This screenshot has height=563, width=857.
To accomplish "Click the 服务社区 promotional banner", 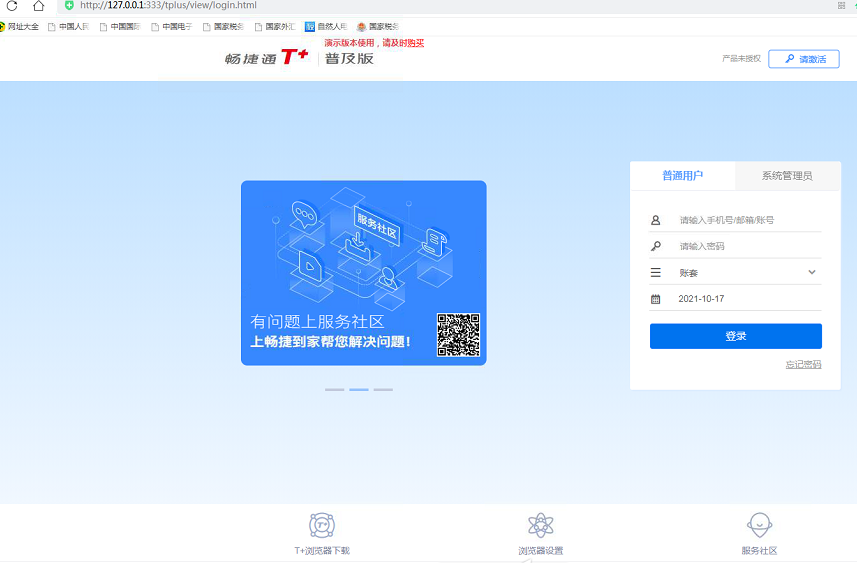I will 363,273.
